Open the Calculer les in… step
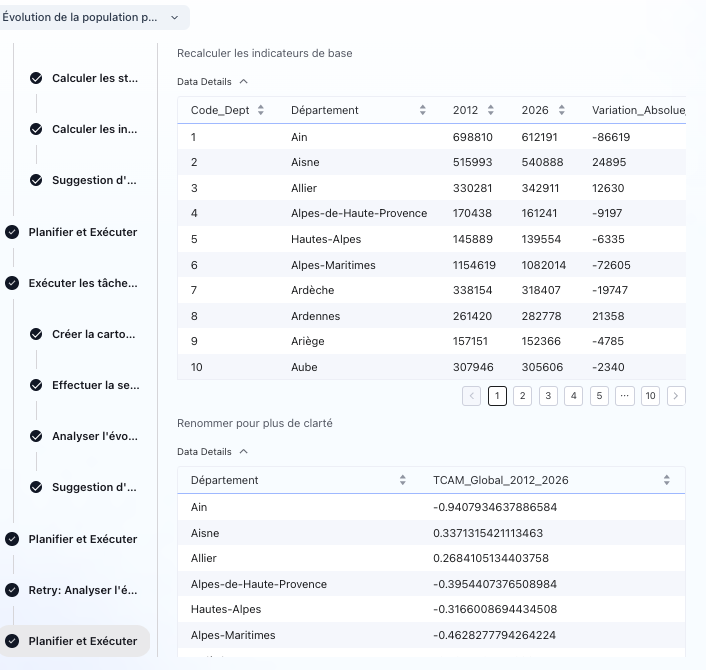 95,129
